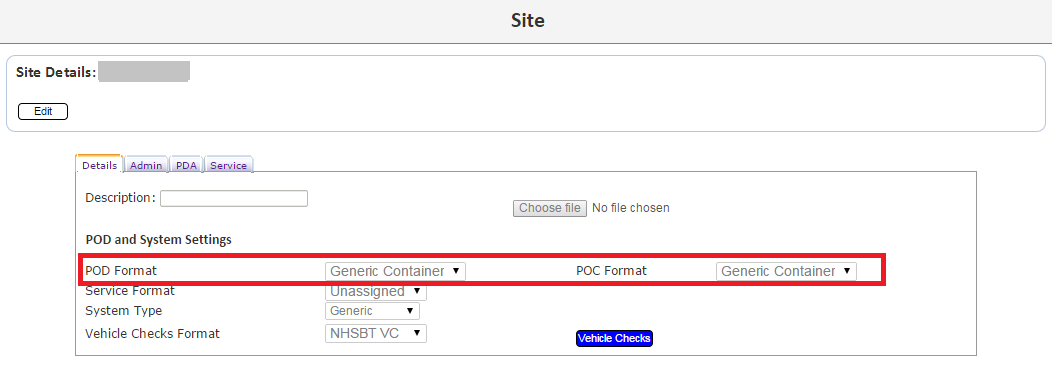Click the Choose file button
The width and height of the screenshot is (1052, 370).
(549, 207)
